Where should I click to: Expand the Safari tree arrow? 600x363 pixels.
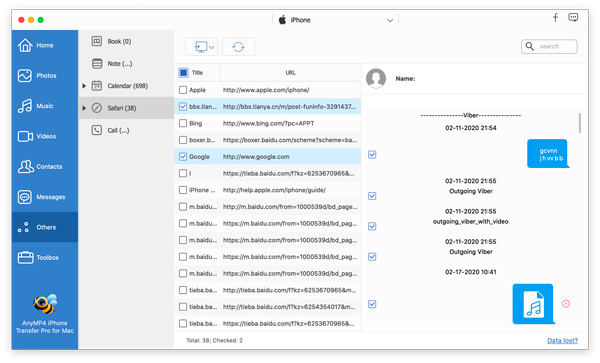click(84, 108)
